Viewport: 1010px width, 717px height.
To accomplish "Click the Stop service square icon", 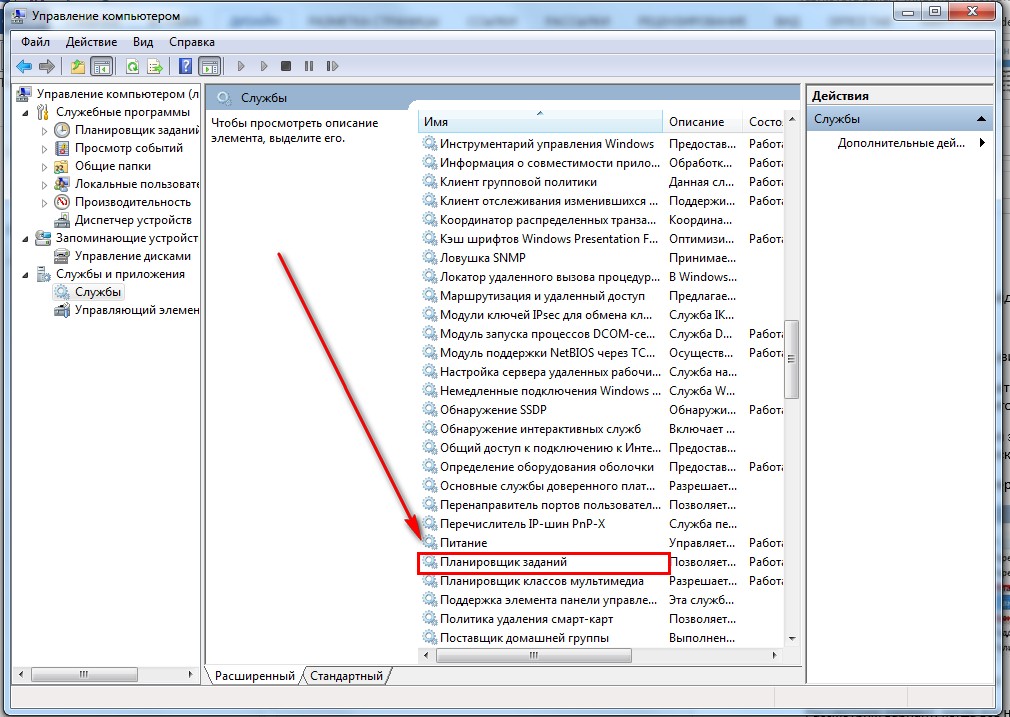I will point(286,66).
